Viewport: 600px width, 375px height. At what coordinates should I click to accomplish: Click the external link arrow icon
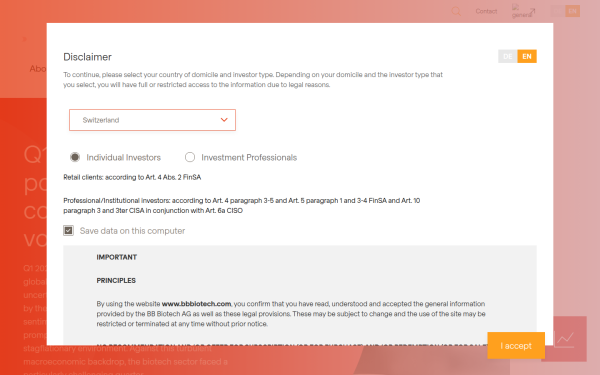coord(532,12)
